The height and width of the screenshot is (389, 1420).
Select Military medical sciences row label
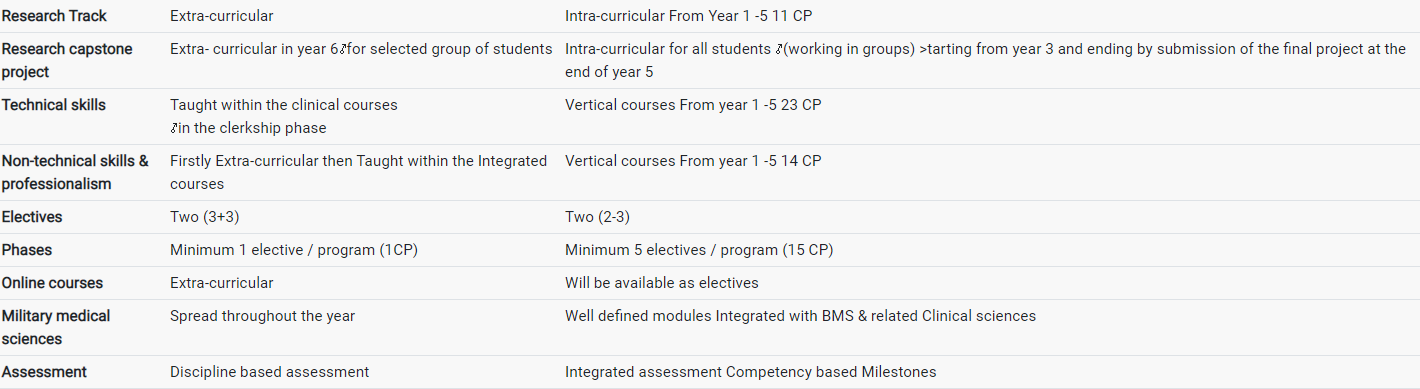[56, 327]
